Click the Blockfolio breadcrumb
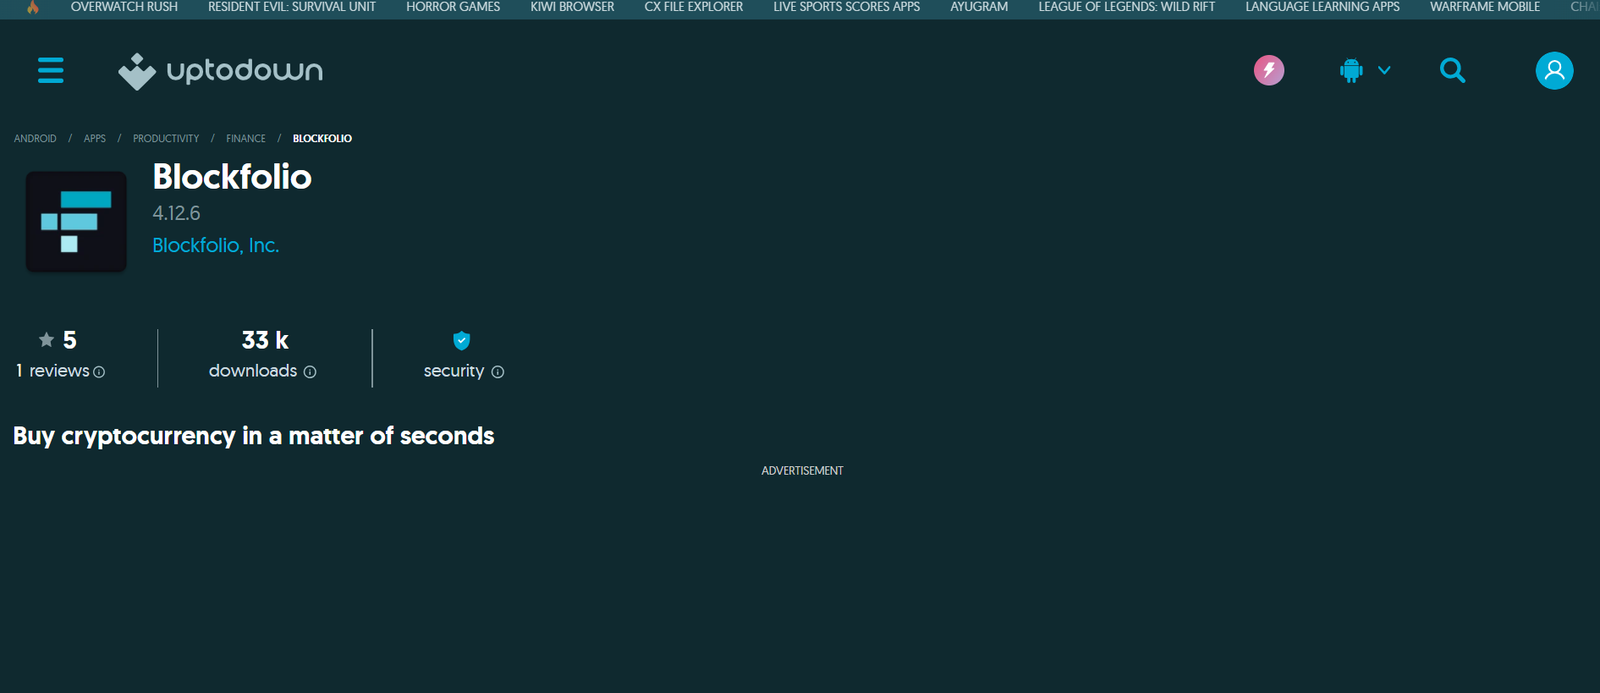1600x693 pixels. (x=322, y=139)
